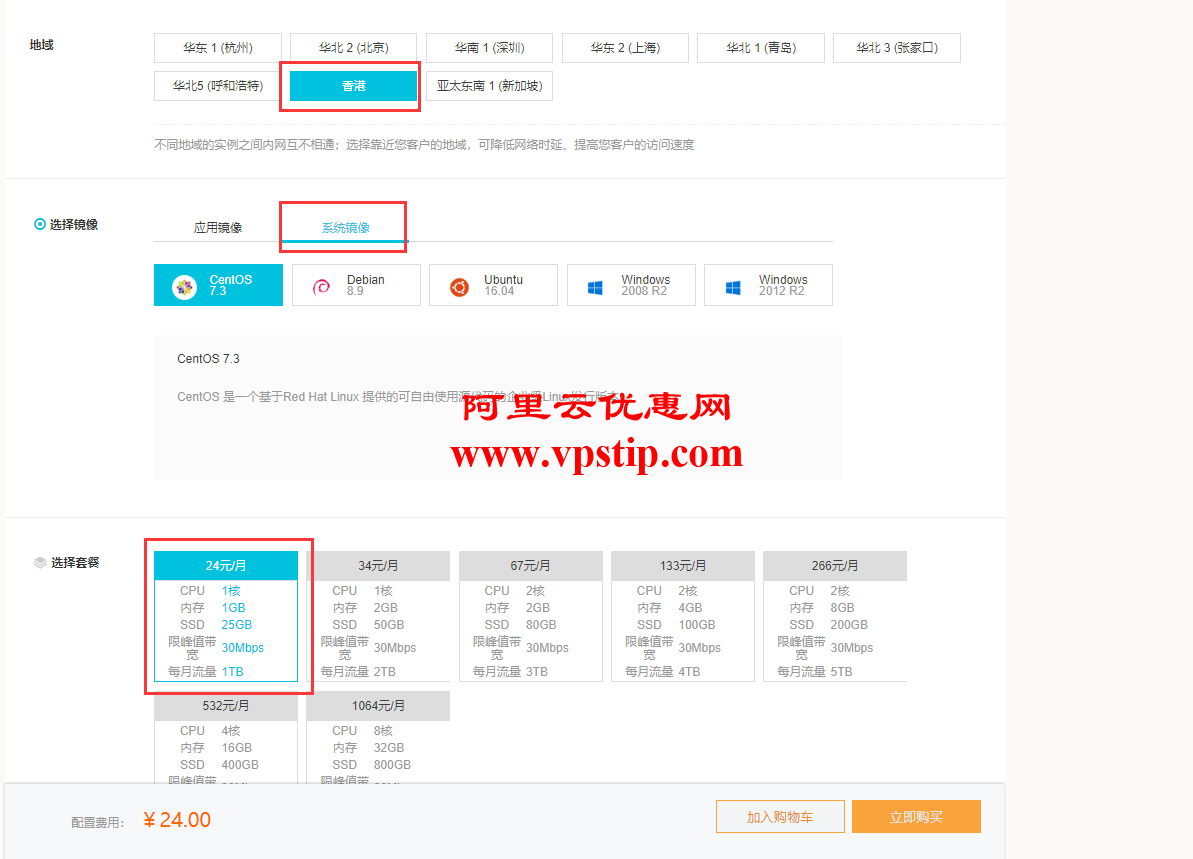Select the 香港 region button
The width and height of the screenshot is (1193, 859).
point(353,86)
